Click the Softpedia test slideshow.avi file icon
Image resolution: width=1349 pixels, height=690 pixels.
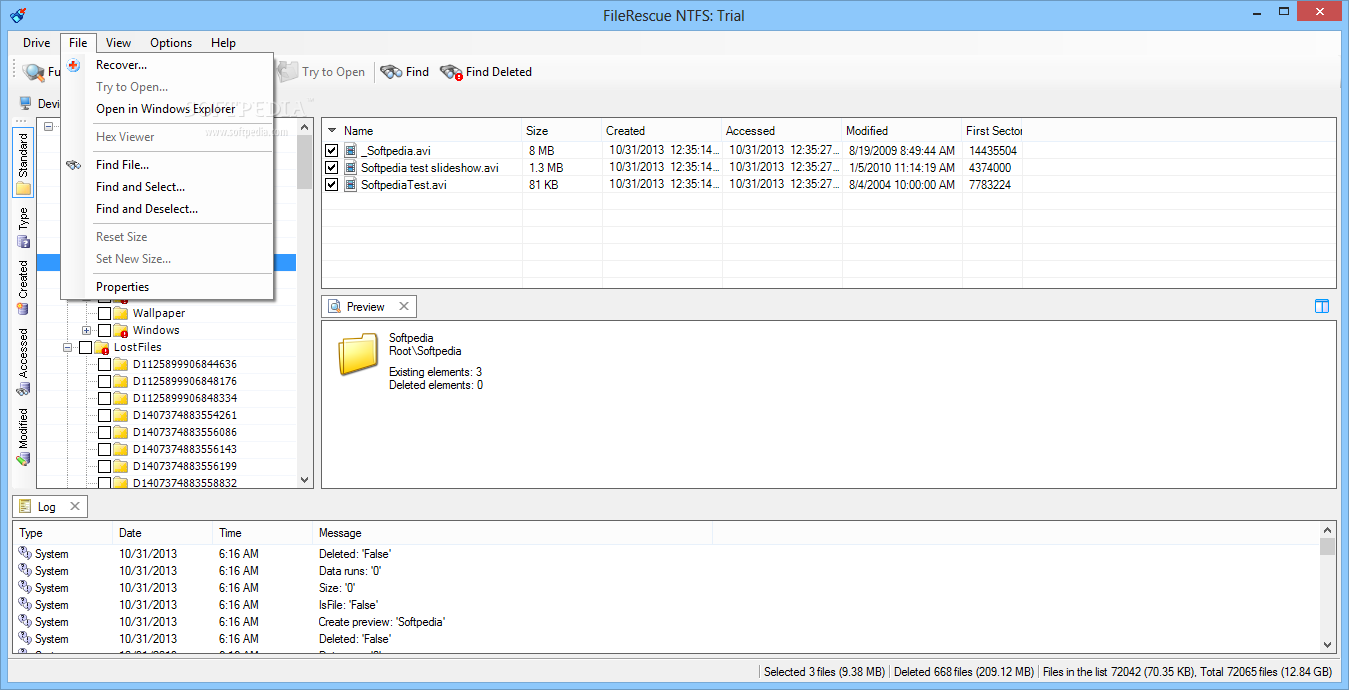point(351,168)
